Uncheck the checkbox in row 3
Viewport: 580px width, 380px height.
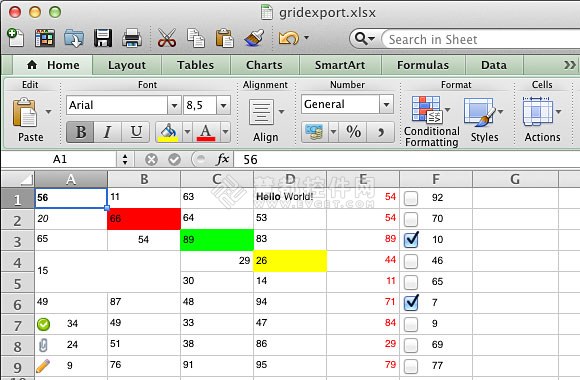411,240
